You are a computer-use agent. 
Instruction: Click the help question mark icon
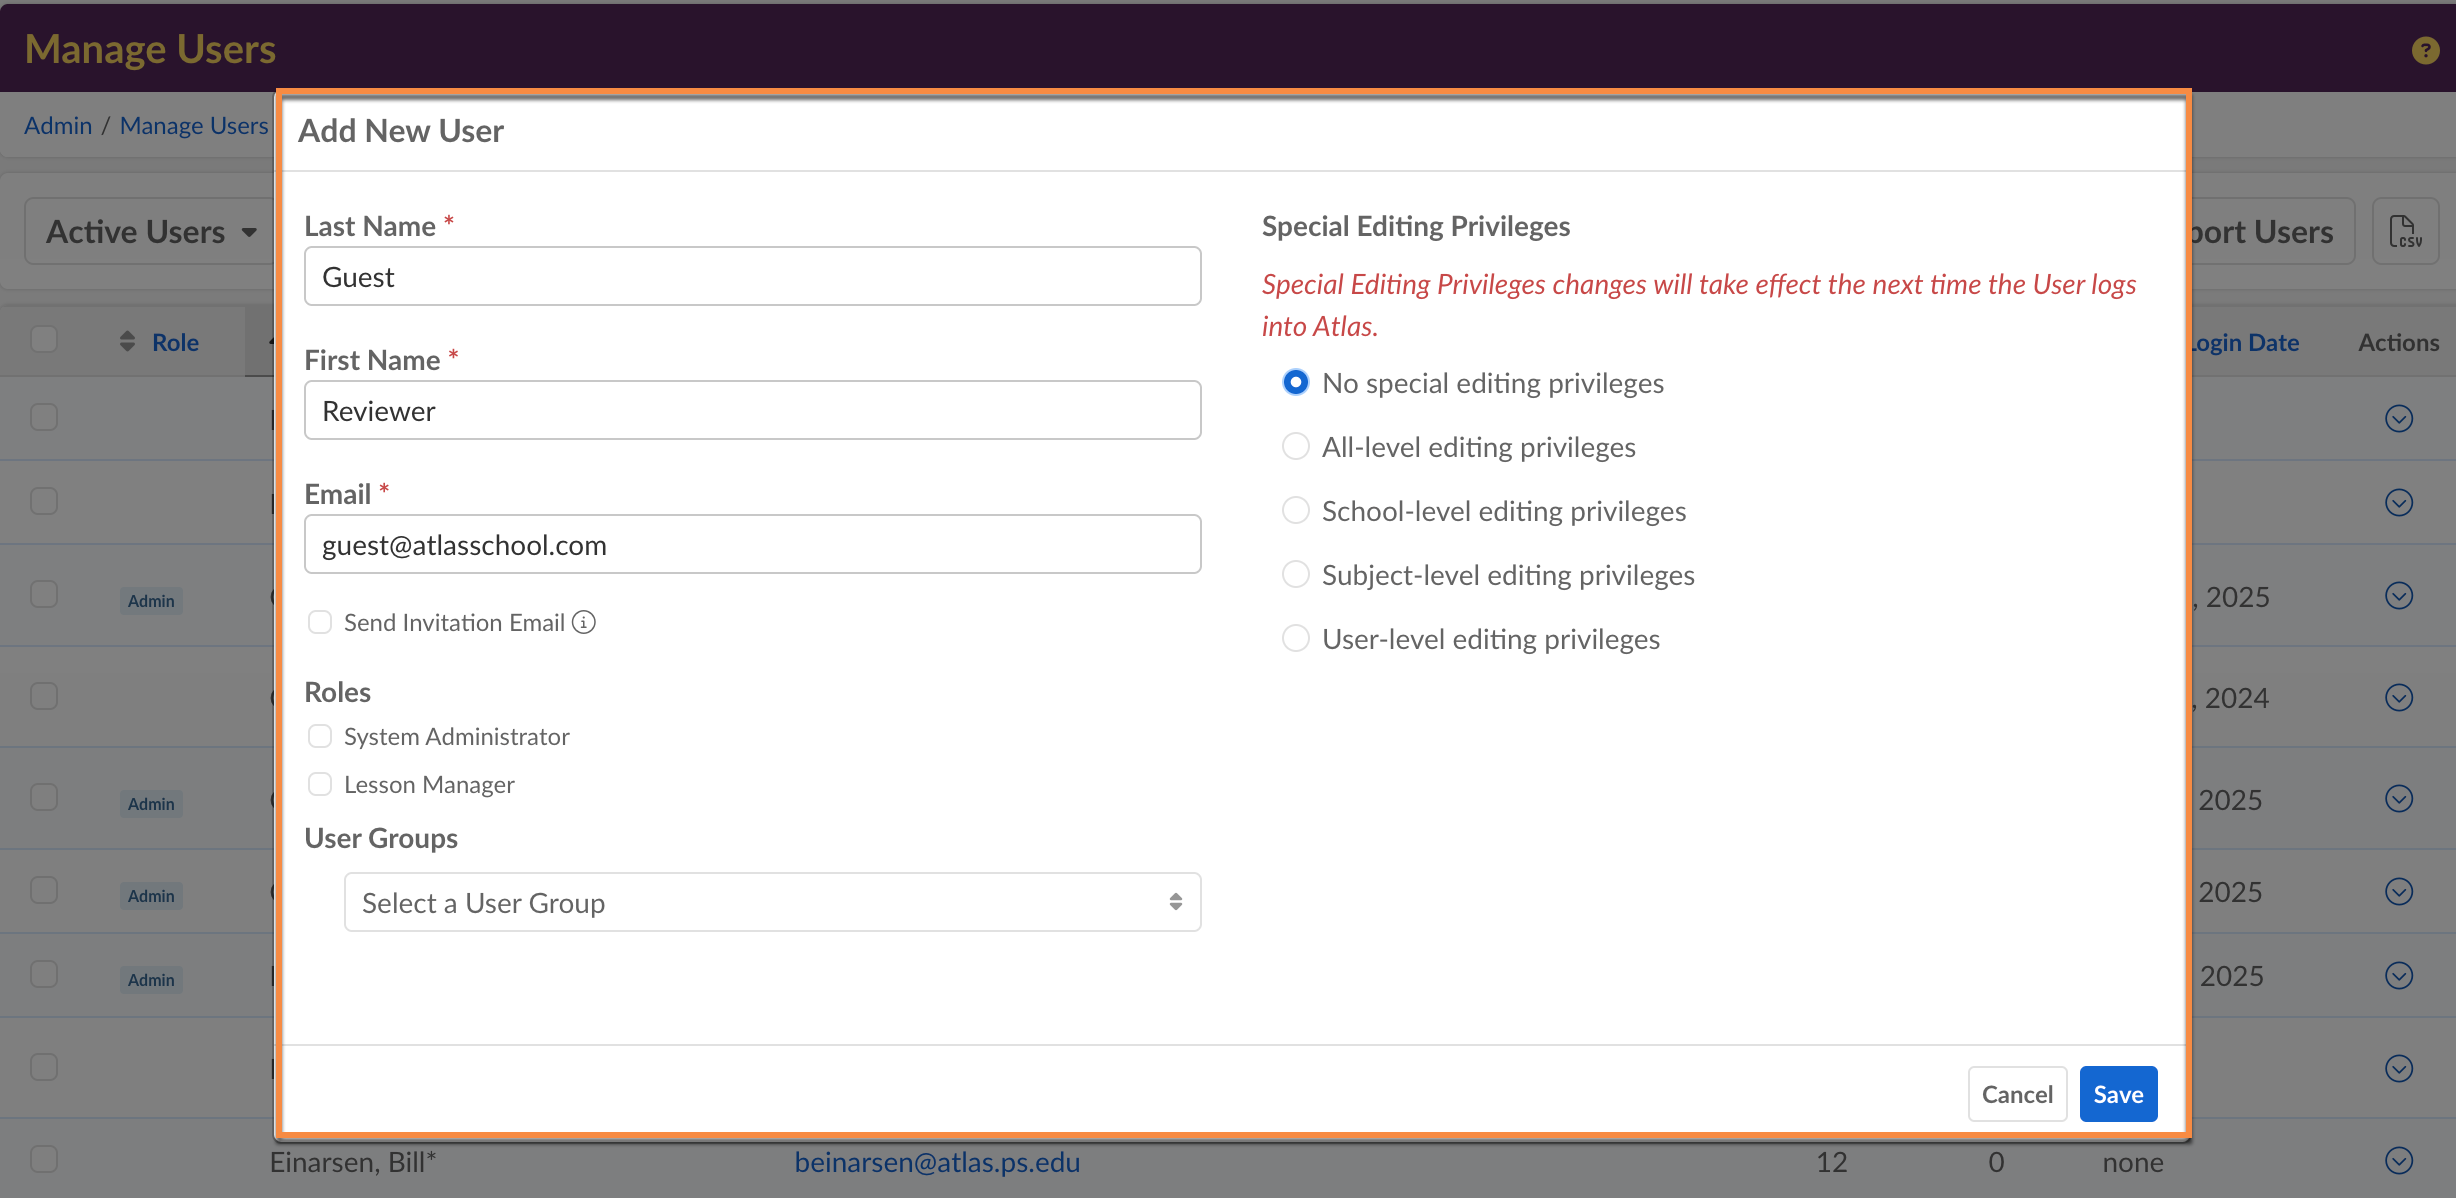pyautogui.click(x=2425, y=50)
